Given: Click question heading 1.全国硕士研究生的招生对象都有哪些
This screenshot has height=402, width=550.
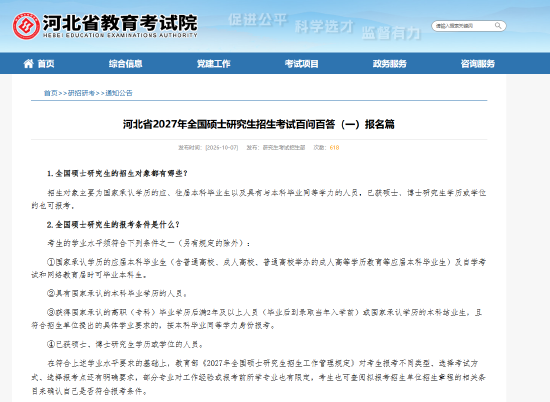Looking at the screenshot, I should pyautogui.click(x=118, y=174).
